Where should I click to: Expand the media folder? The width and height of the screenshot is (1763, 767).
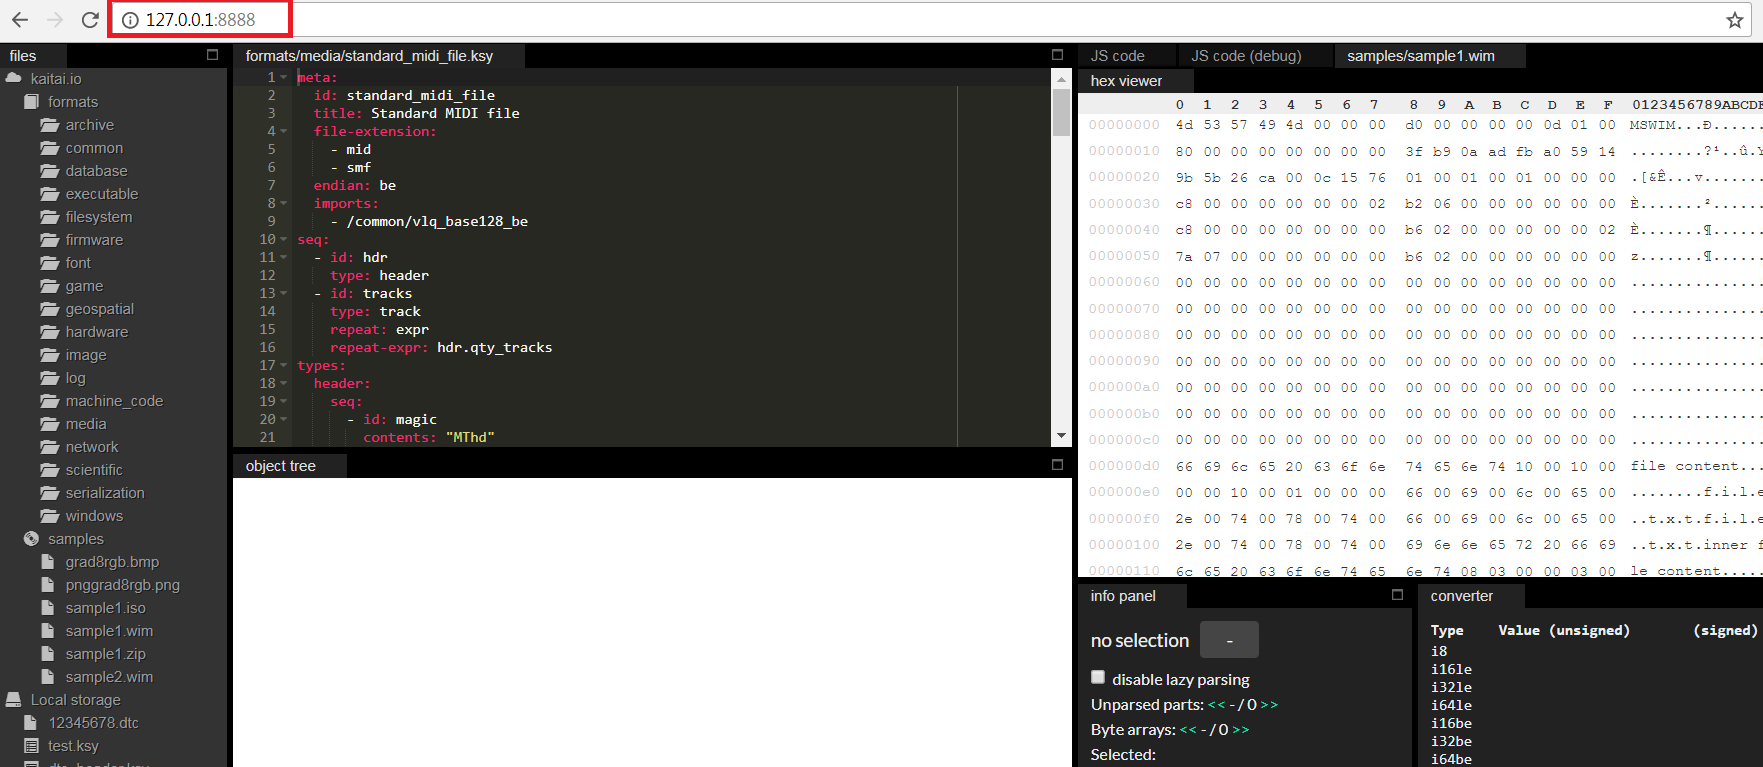[x=85, y=424]
